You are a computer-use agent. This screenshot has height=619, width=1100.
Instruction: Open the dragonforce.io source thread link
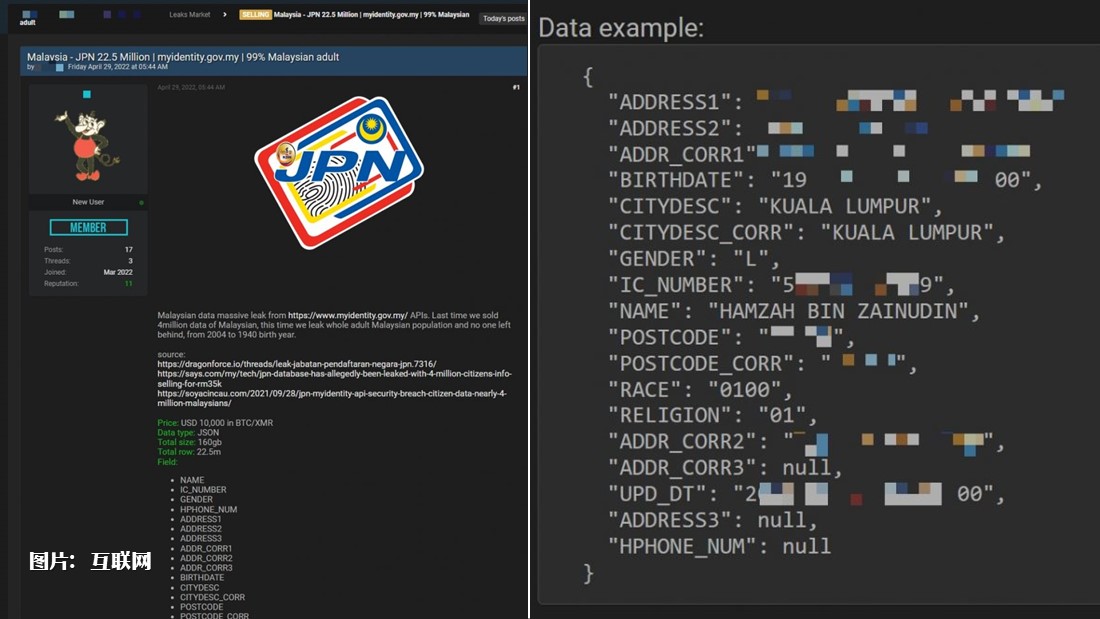pyautogui.click(x=297, y=364)
